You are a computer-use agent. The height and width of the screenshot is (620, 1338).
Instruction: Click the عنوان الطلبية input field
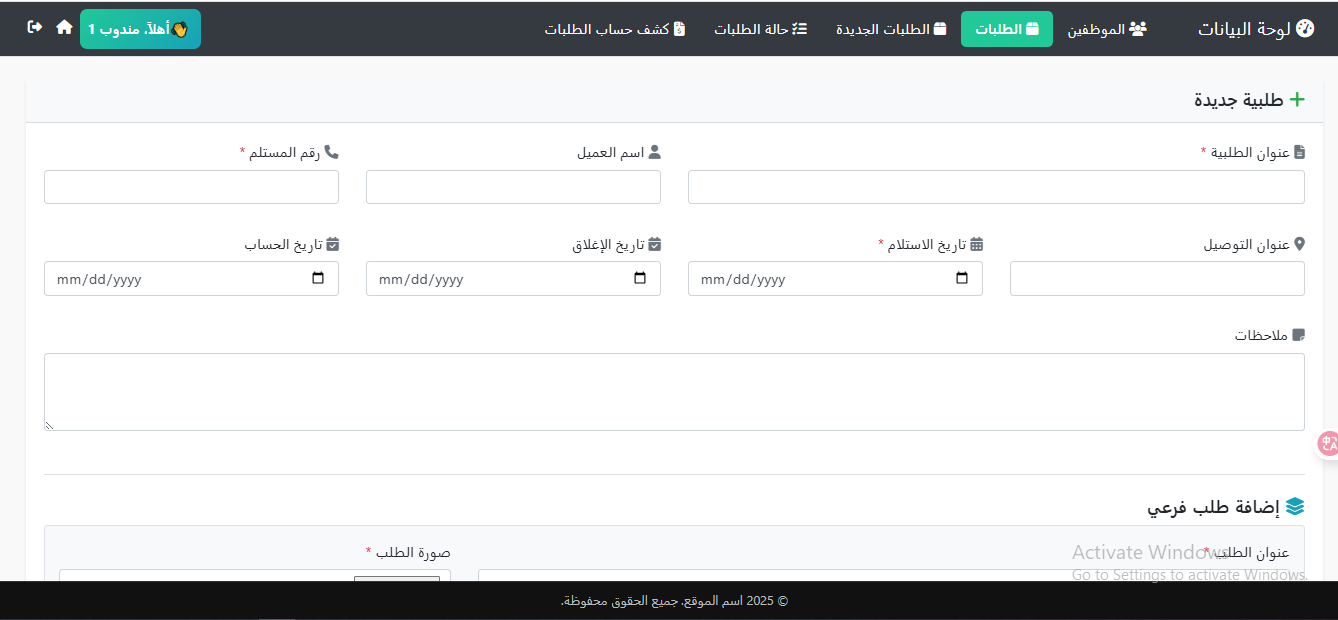pos(996,187)
